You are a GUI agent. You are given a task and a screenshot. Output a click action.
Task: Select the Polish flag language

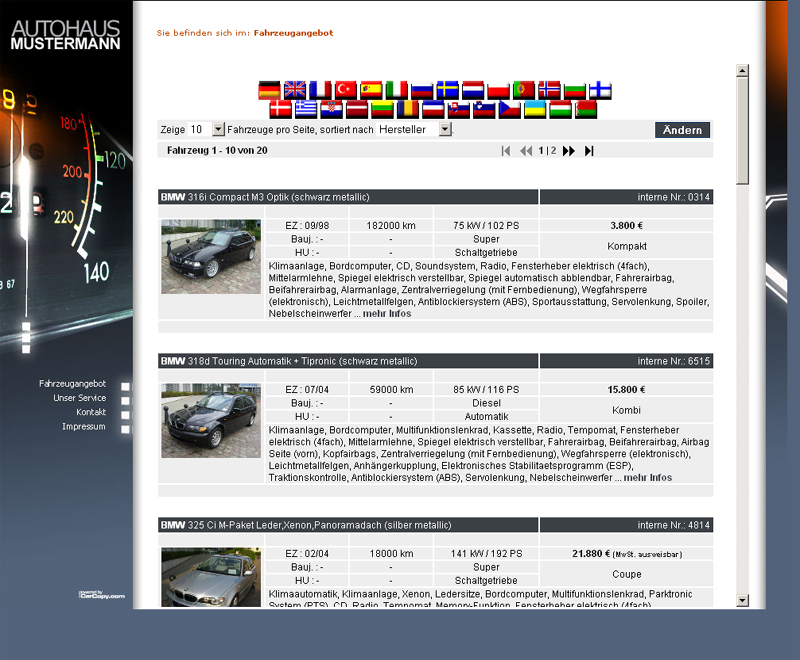coord(498,90)
